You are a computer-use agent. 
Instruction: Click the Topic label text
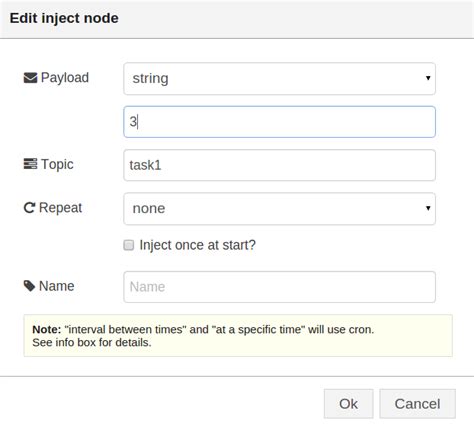coord(57,164)
